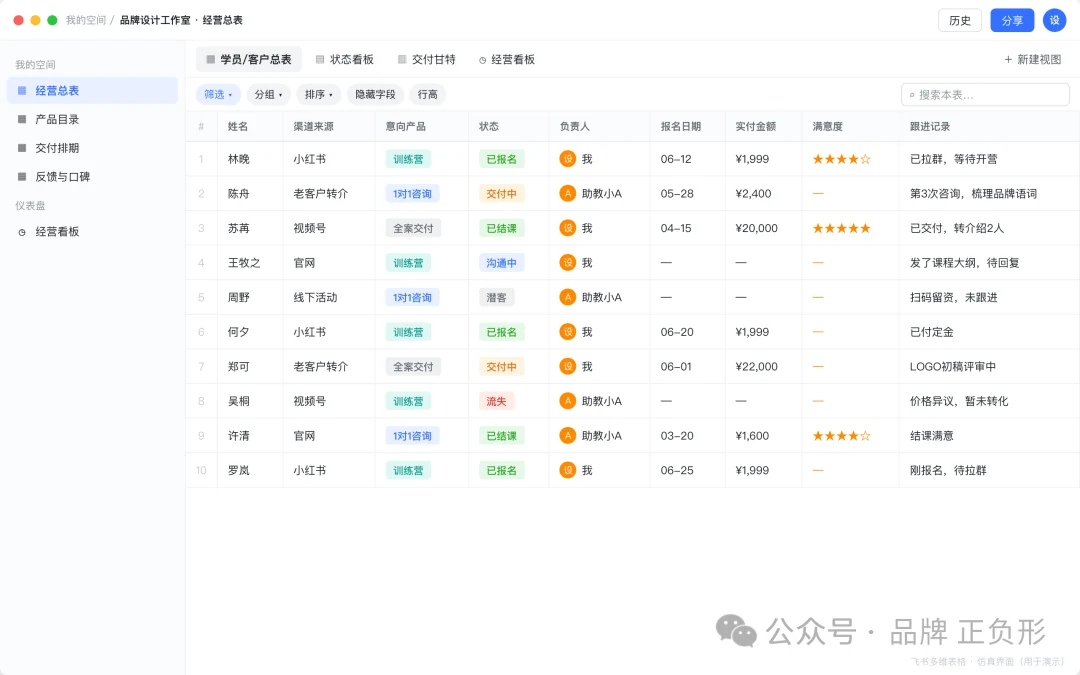Open 交付排期 in the sidebar

(x=92, y=148)
